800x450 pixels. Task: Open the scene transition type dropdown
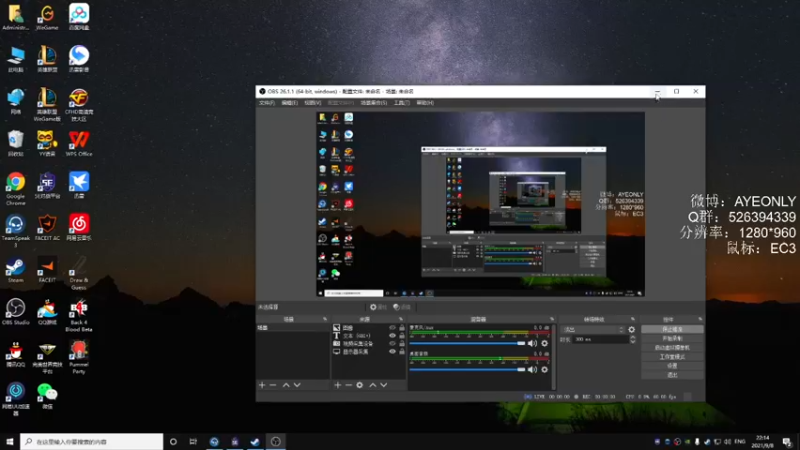click(593, 330)
